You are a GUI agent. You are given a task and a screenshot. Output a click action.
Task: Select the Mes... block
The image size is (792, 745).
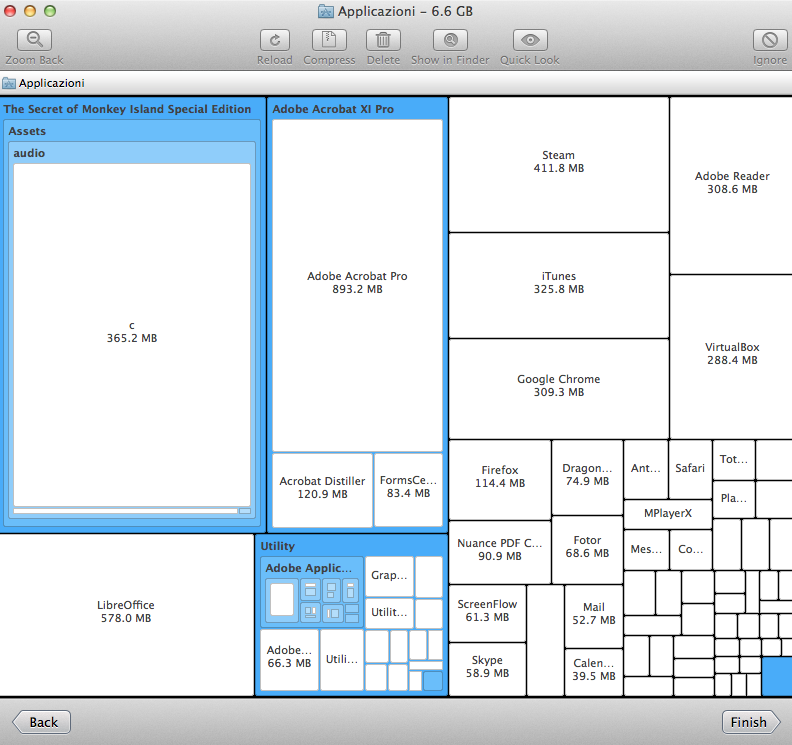click(x=646, y=550)
